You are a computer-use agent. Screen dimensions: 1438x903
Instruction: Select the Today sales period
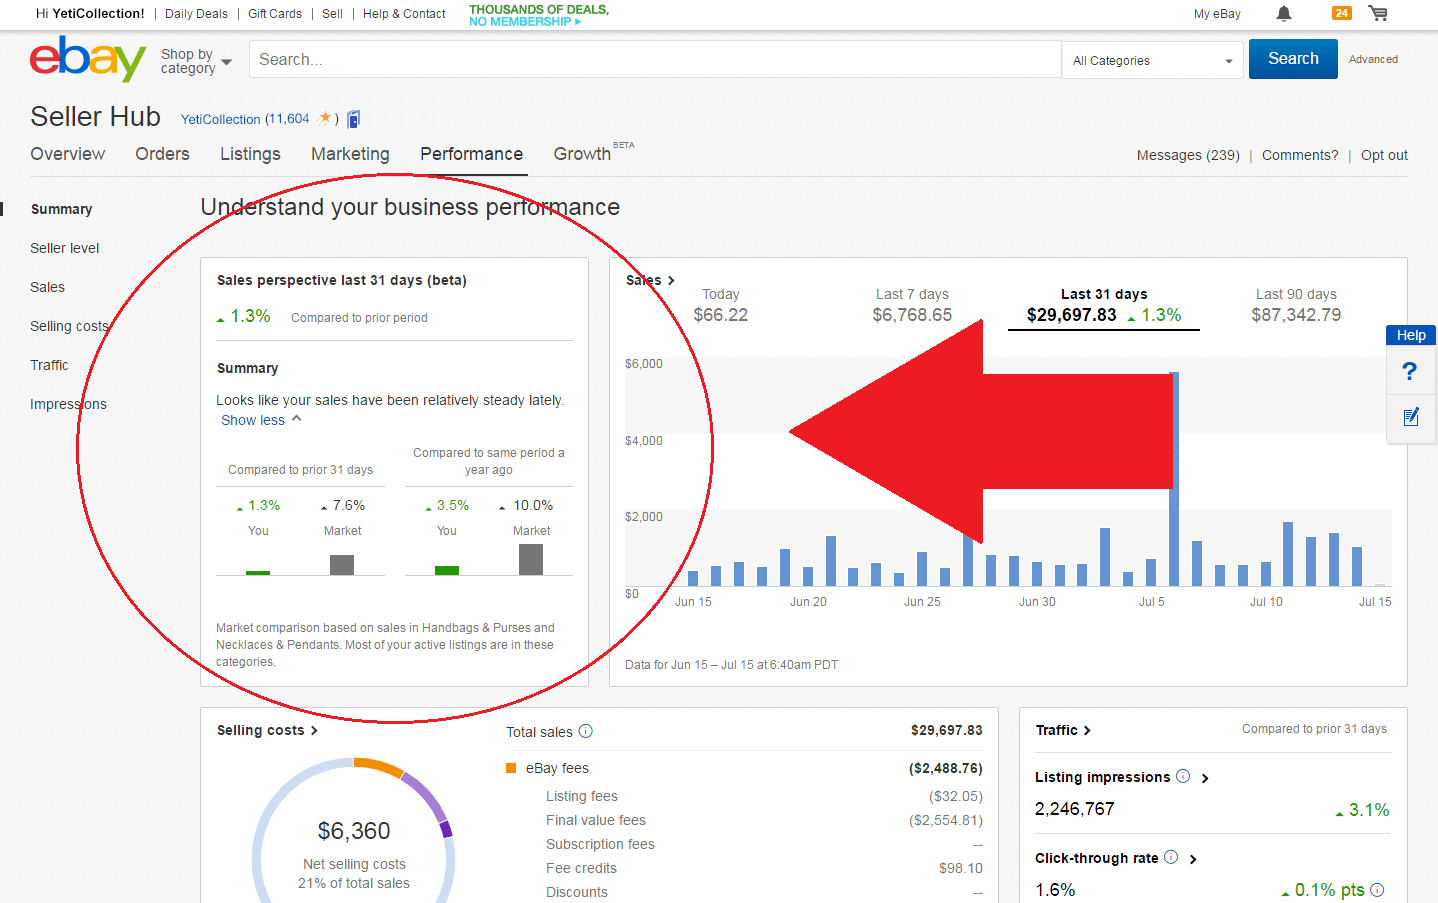click(x=720, y=305)
